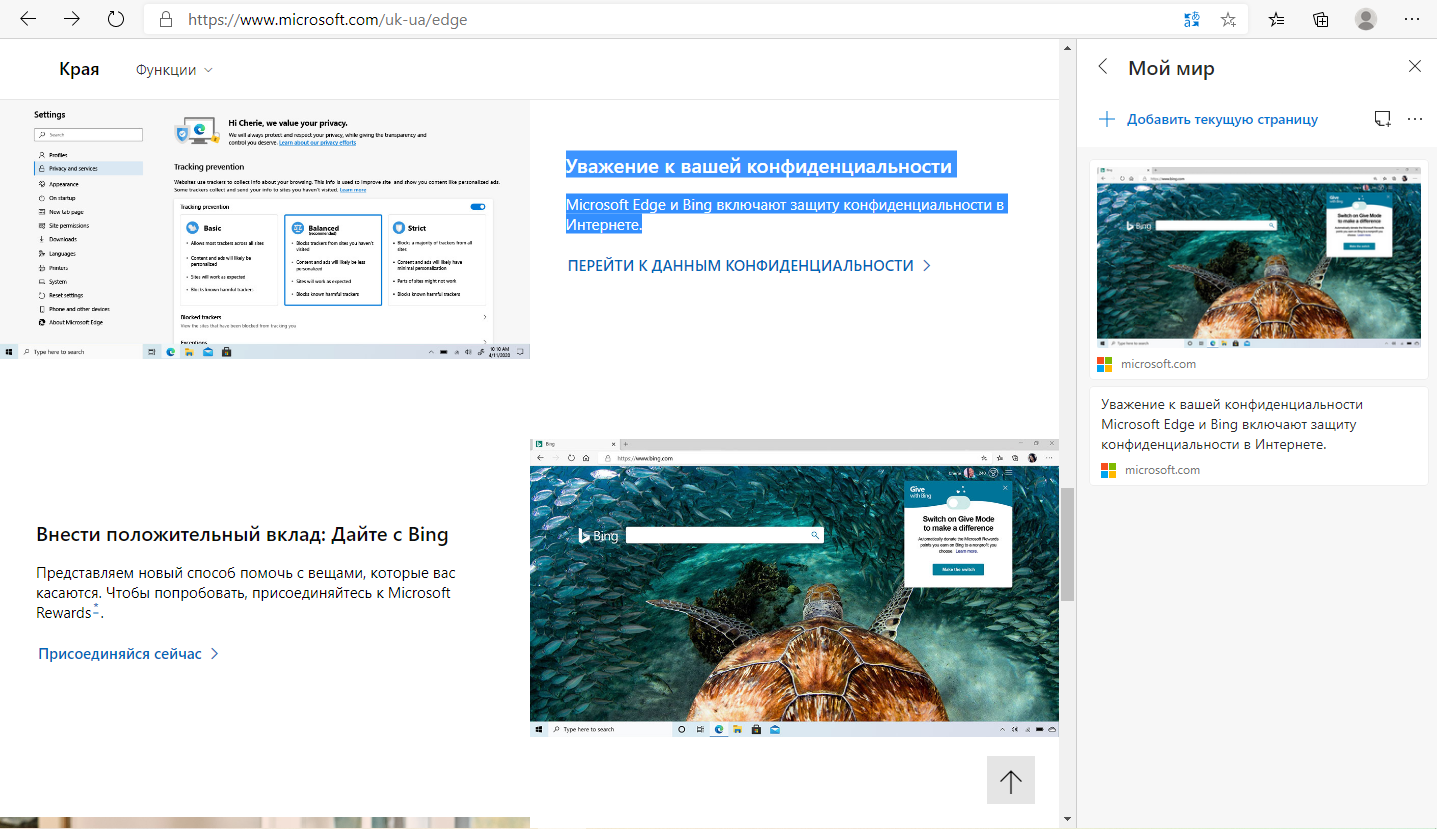Viewport: 1437px width, 829px height.
Task: Reload the current page
Action: click(x=116, y=19)
